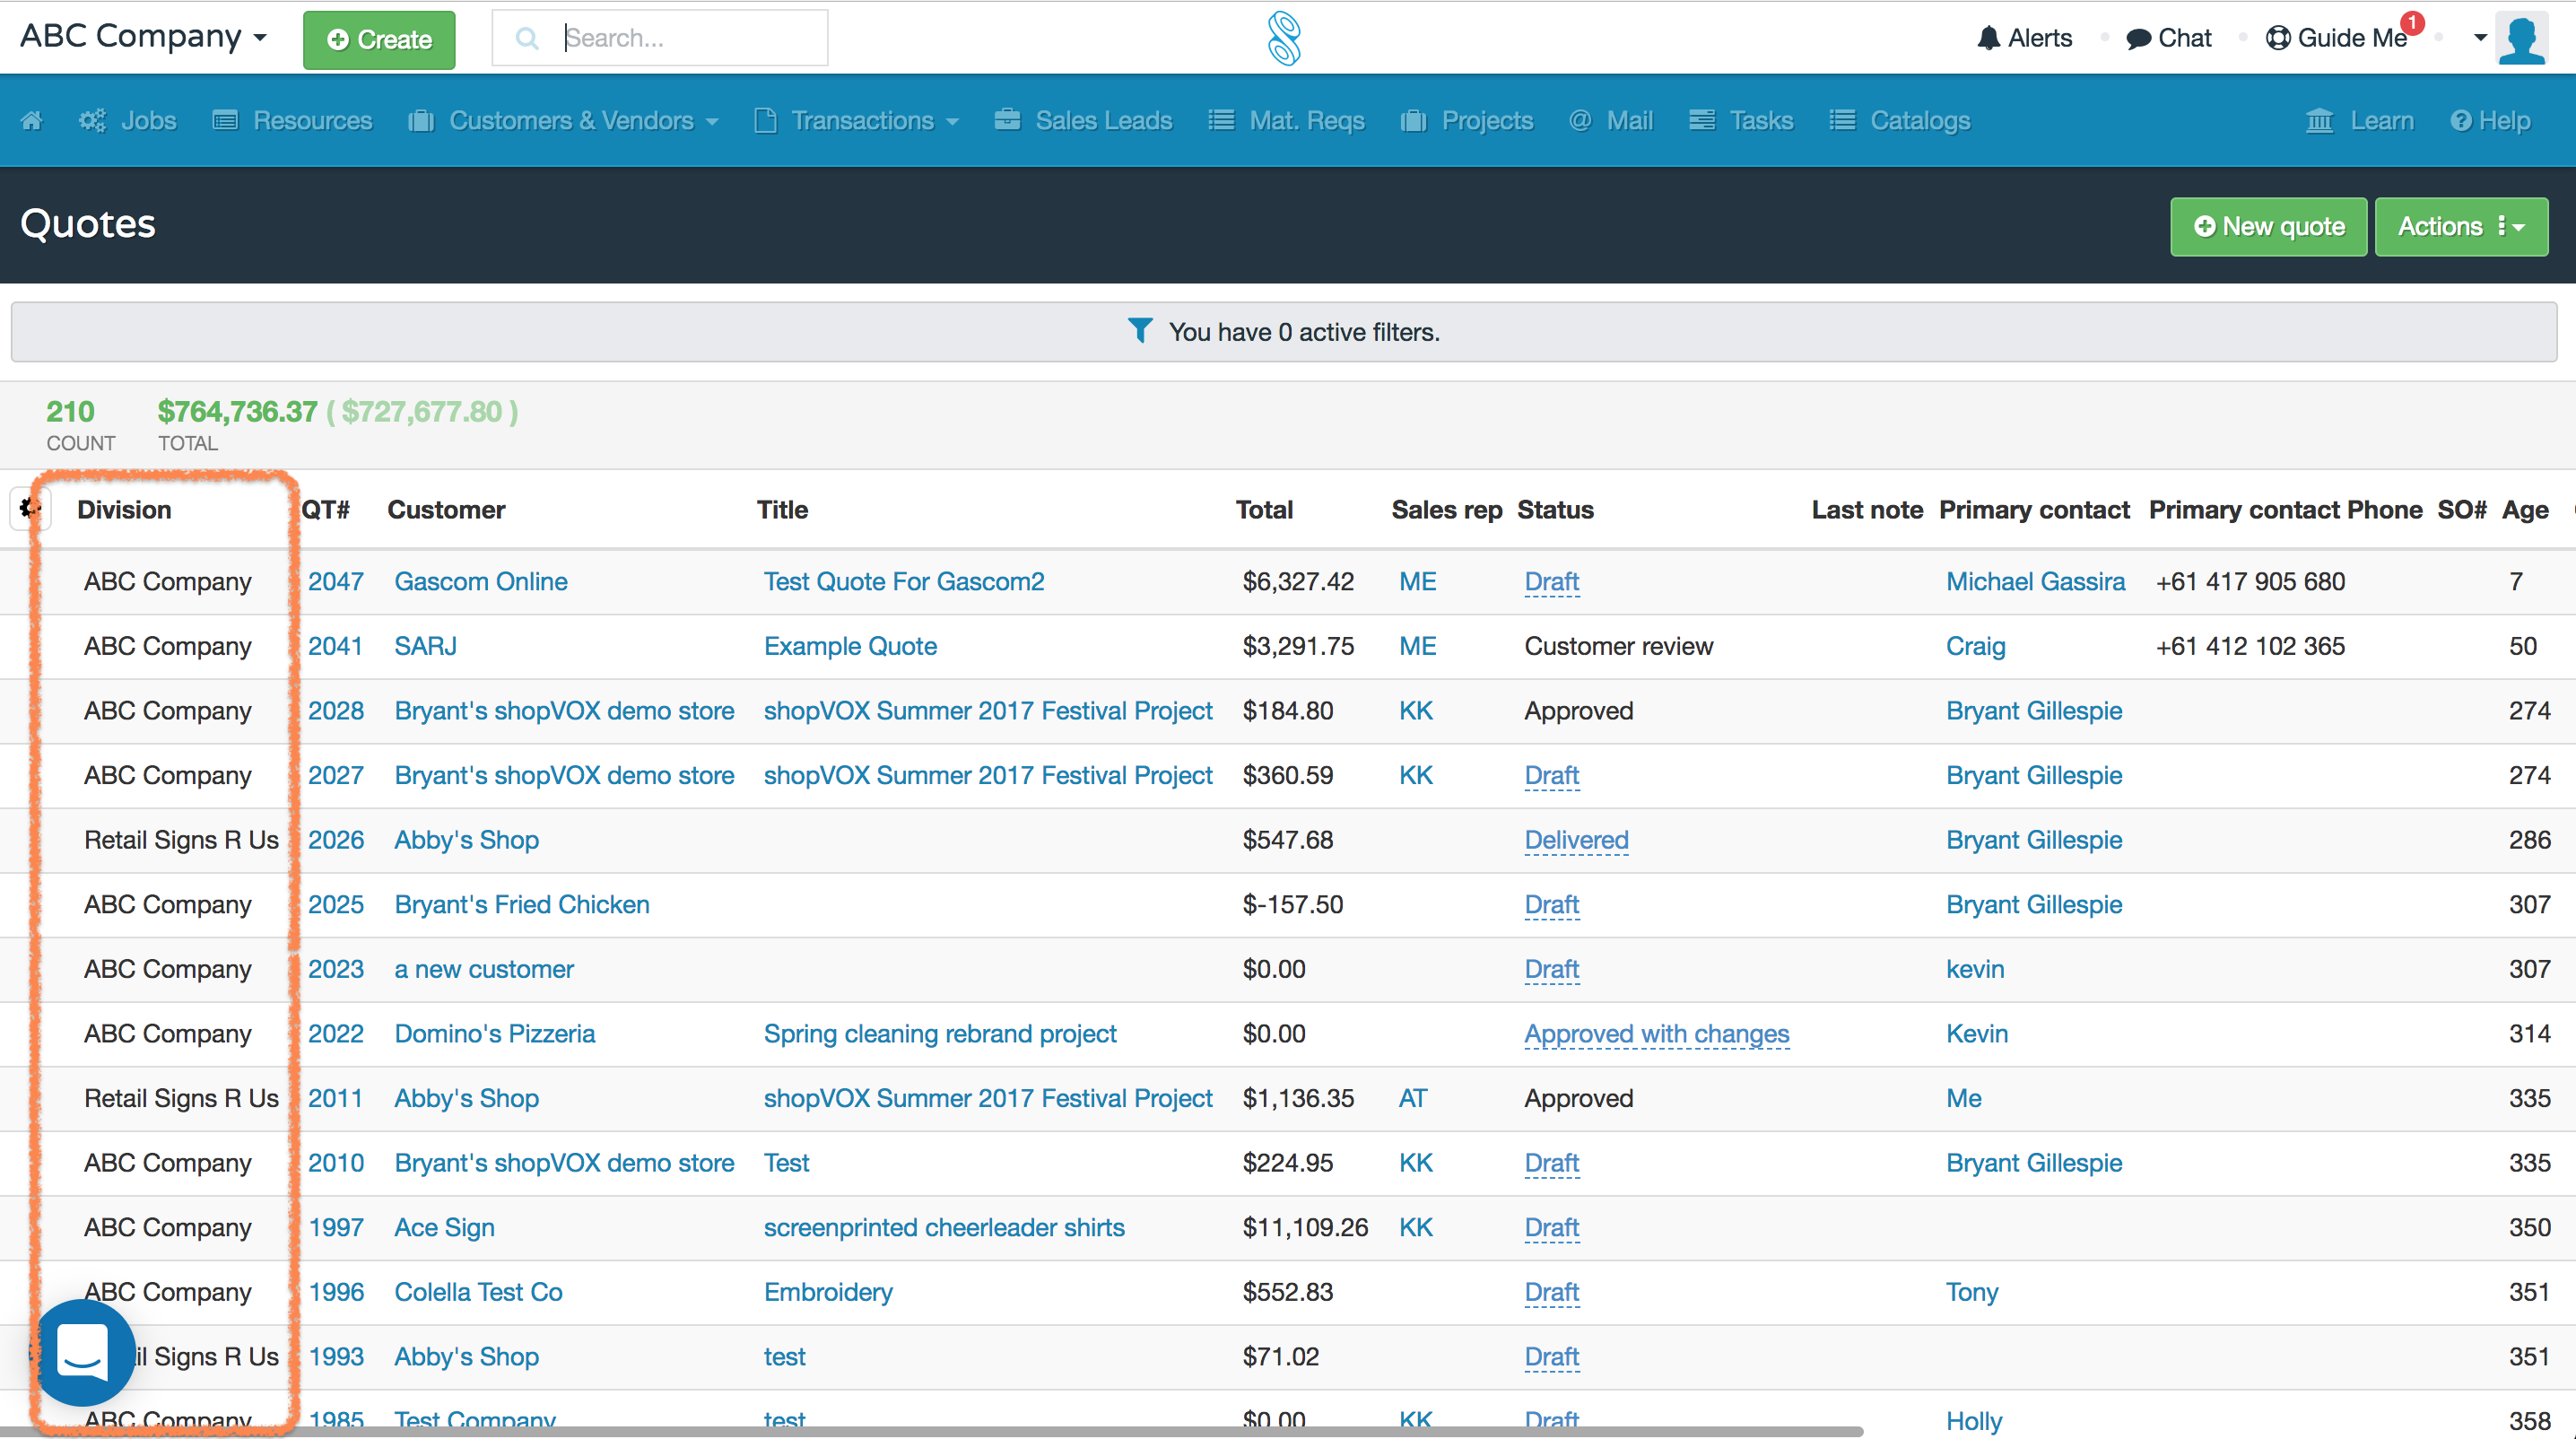2576x1439 pixels.
Task: Click sales rep AT
Action: click(1412, 1098)
